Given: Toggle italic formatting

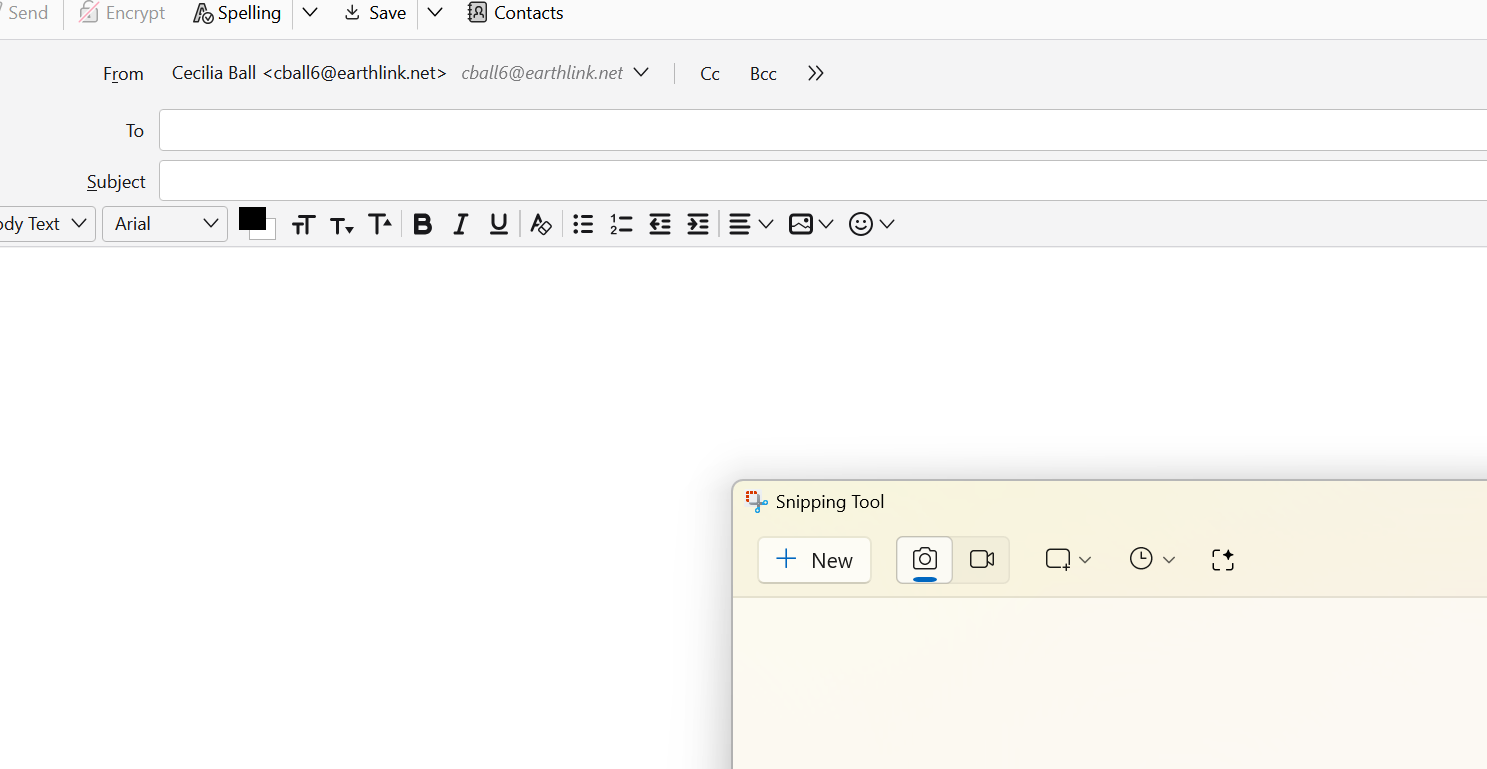Looking at the screenshot, I should pos(460,225).
